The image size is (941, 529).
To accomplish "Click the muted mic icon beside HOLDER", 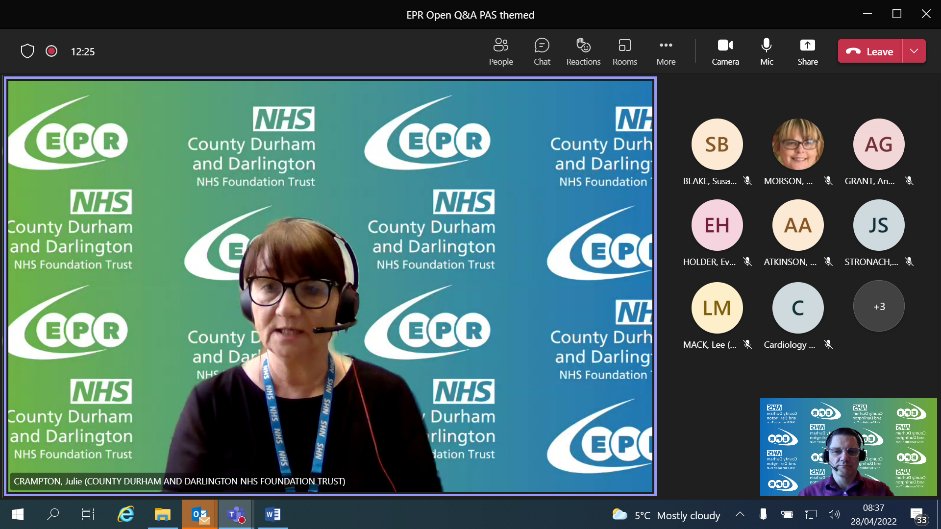I will [747, 261].
